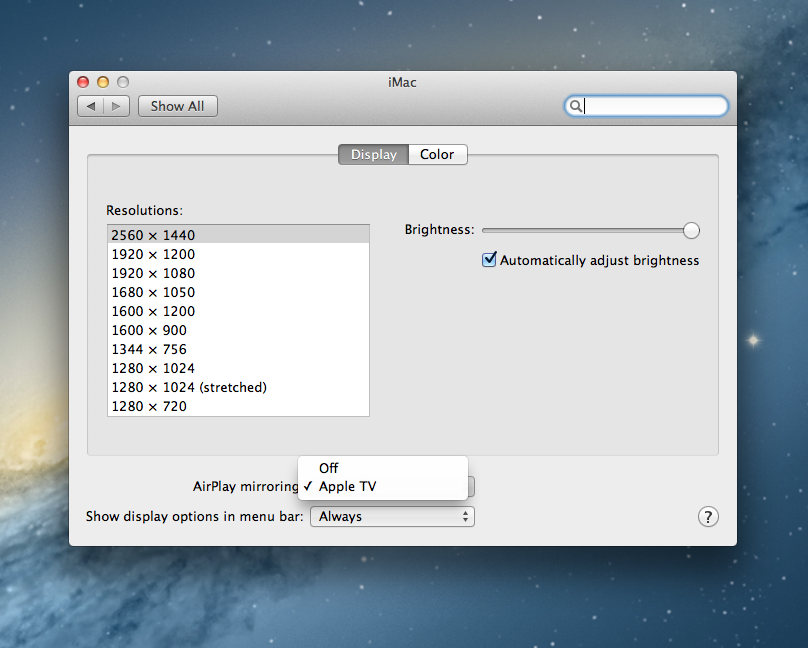
Task: Select the 2560 × 1440 resolution
Action: point(153,235)
